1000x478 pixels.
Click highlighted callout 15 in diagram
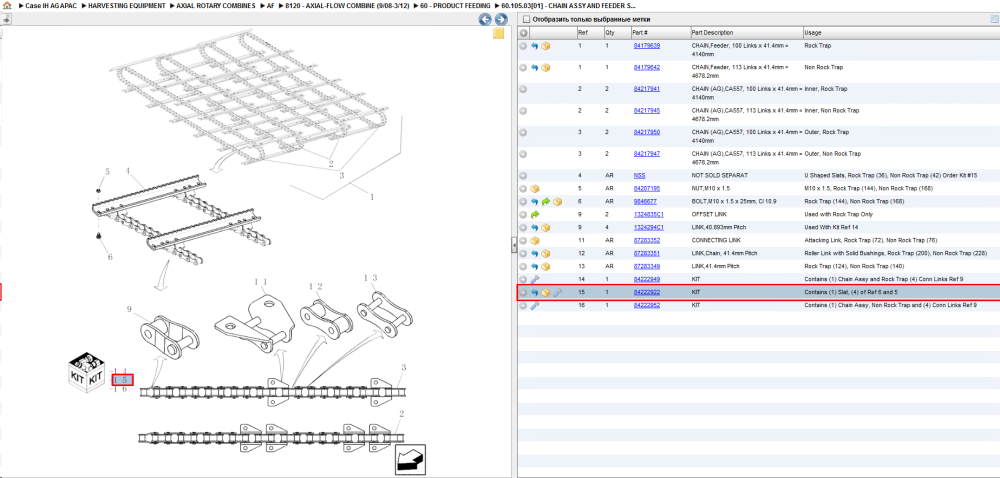(x=122, y=380)
